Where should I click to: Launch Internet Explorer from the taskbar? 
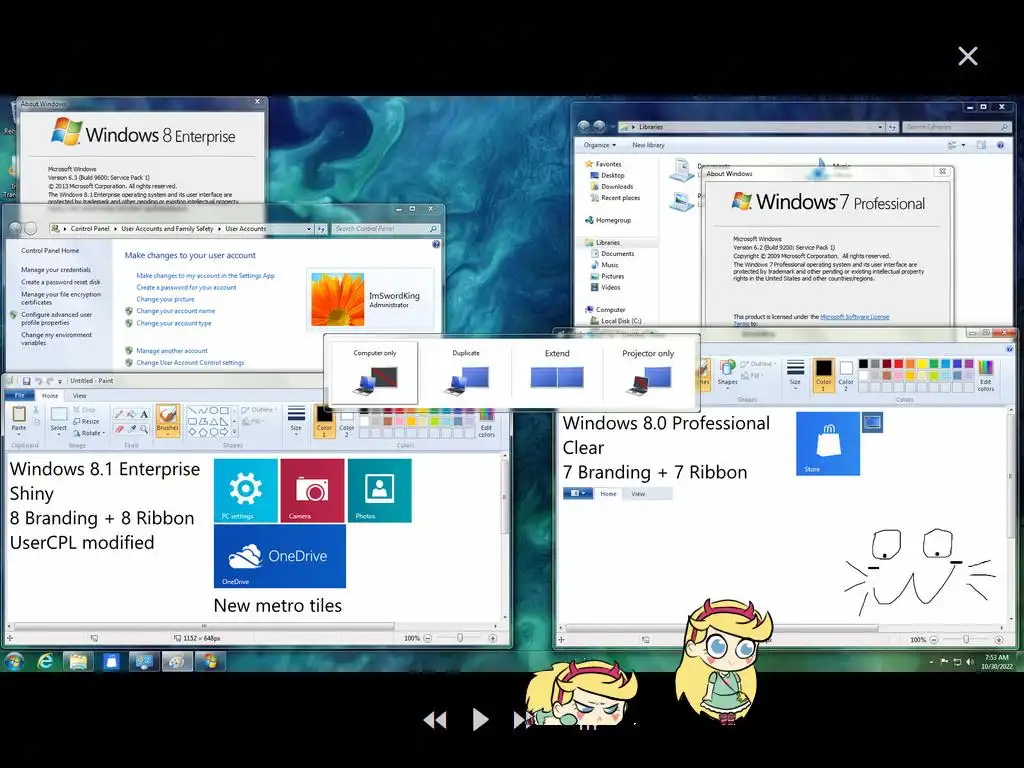[x=46, y=662]
